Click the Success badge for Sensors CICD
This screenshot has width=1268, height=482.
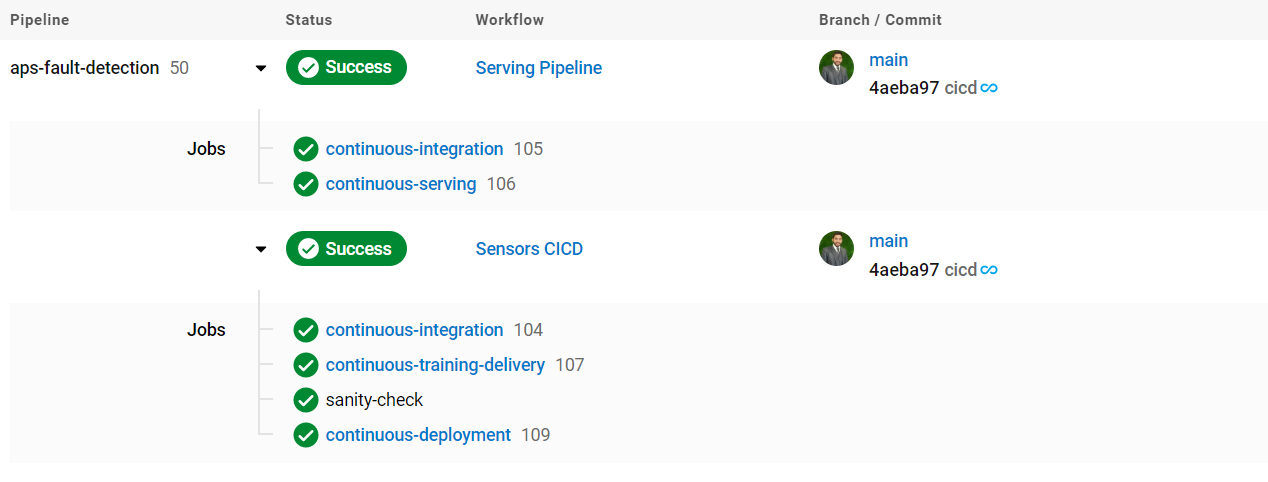(x=346, y=249)
